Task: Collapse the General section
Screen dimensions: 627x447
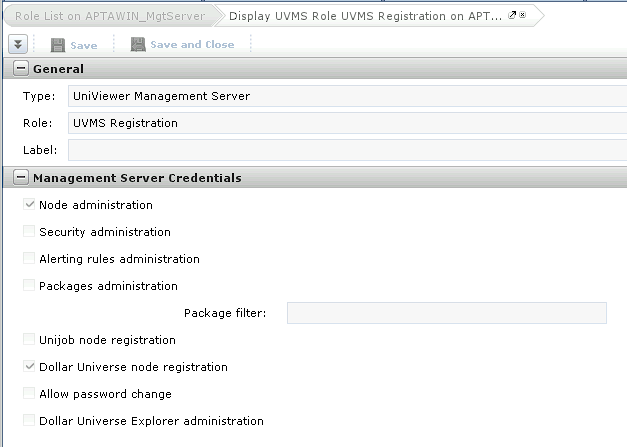Action: coord(21,68)
